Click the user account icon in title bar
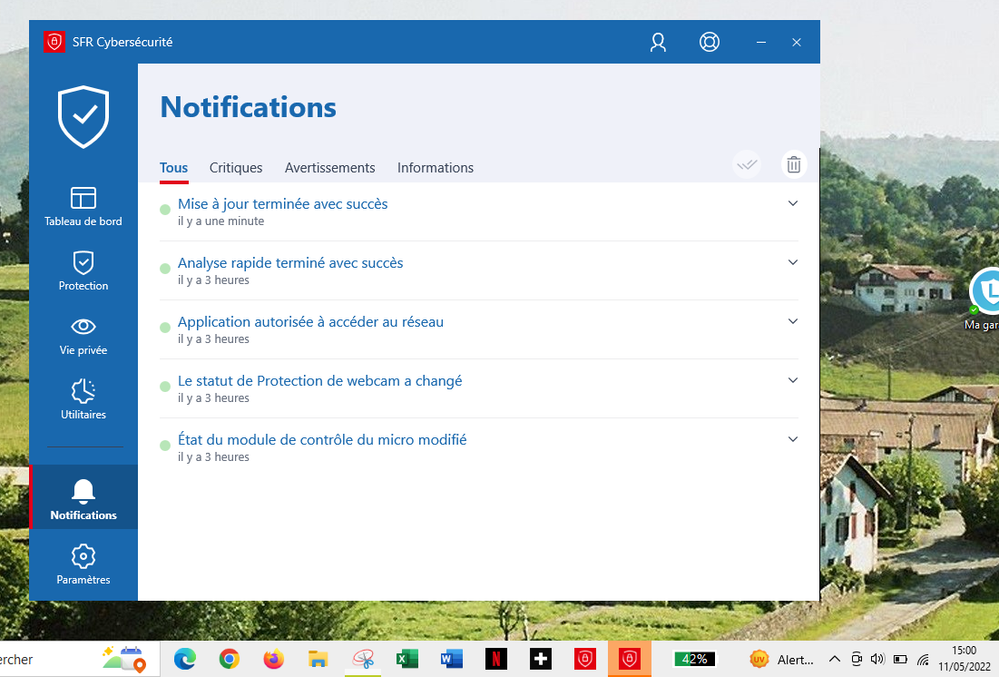This screenshot has width=999, height=677. (658, 42)
